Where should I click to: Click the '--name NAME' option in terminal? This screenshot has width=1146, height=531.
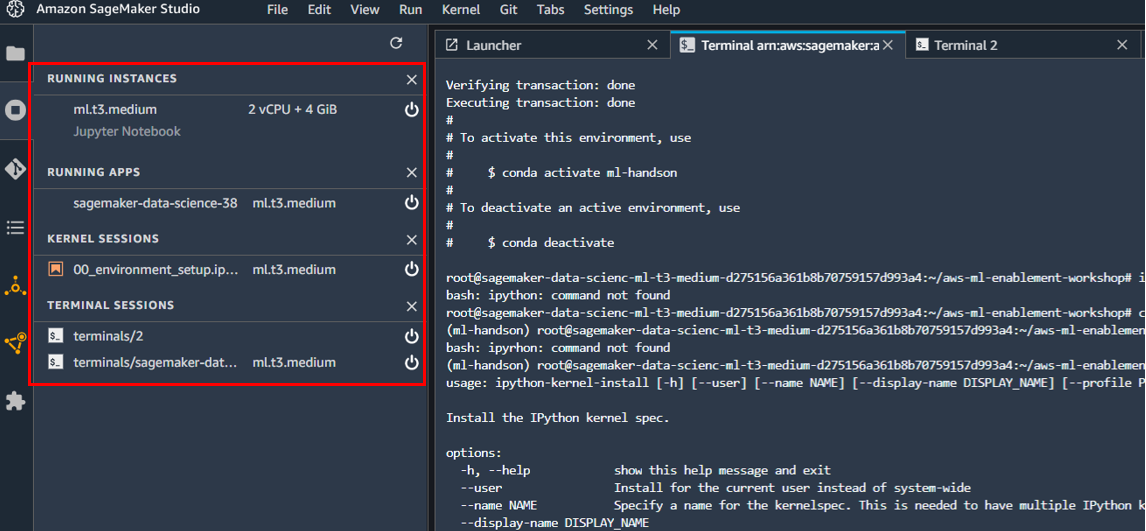498,505
